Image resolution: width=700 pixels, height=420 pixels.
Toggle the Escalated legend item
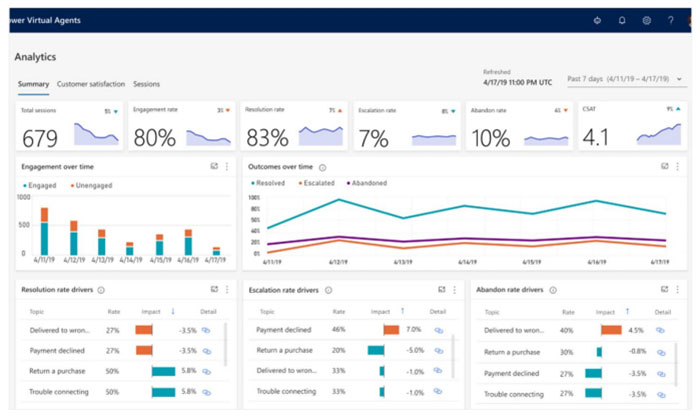point(317,183)
